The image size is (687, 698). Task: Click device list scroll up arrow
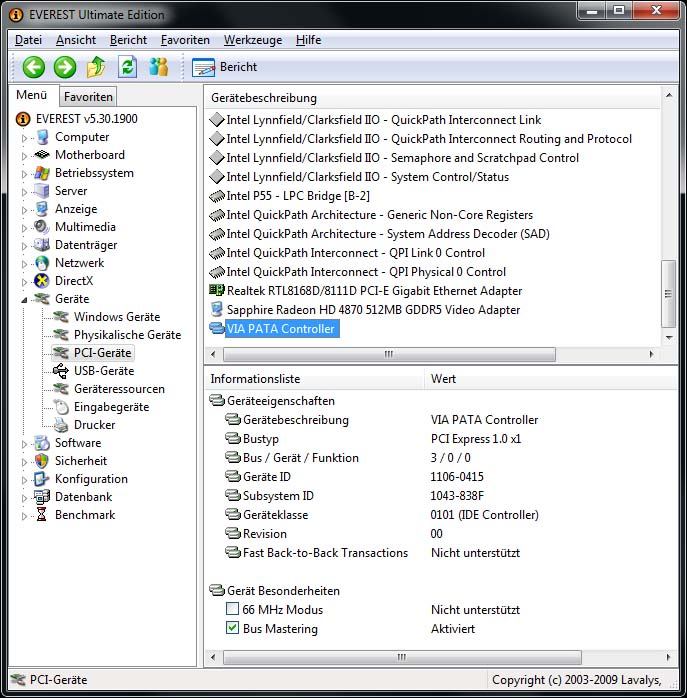pyautogui.click(x=669, y=95)
